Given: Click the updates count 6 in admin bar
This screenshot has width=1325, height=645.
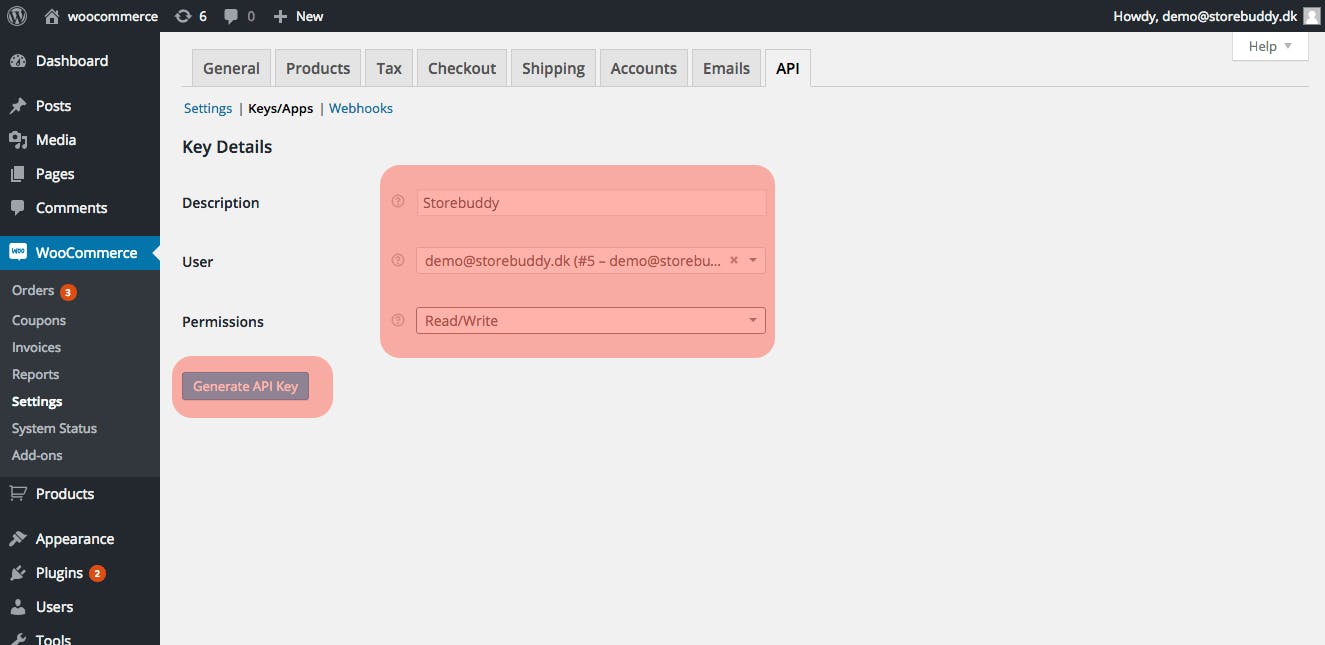Looking at the screenshot, I should click(x=203, y=16).
